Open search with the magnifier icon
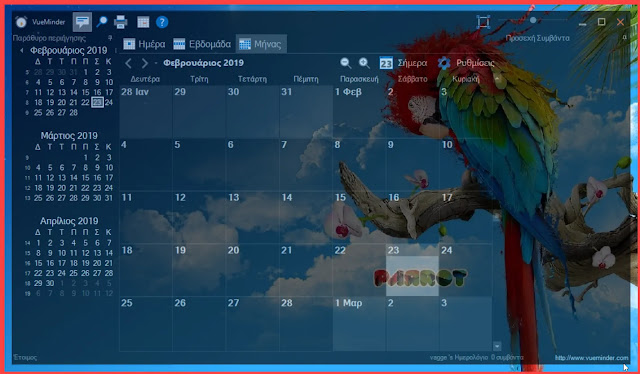 tap(102, 22)
